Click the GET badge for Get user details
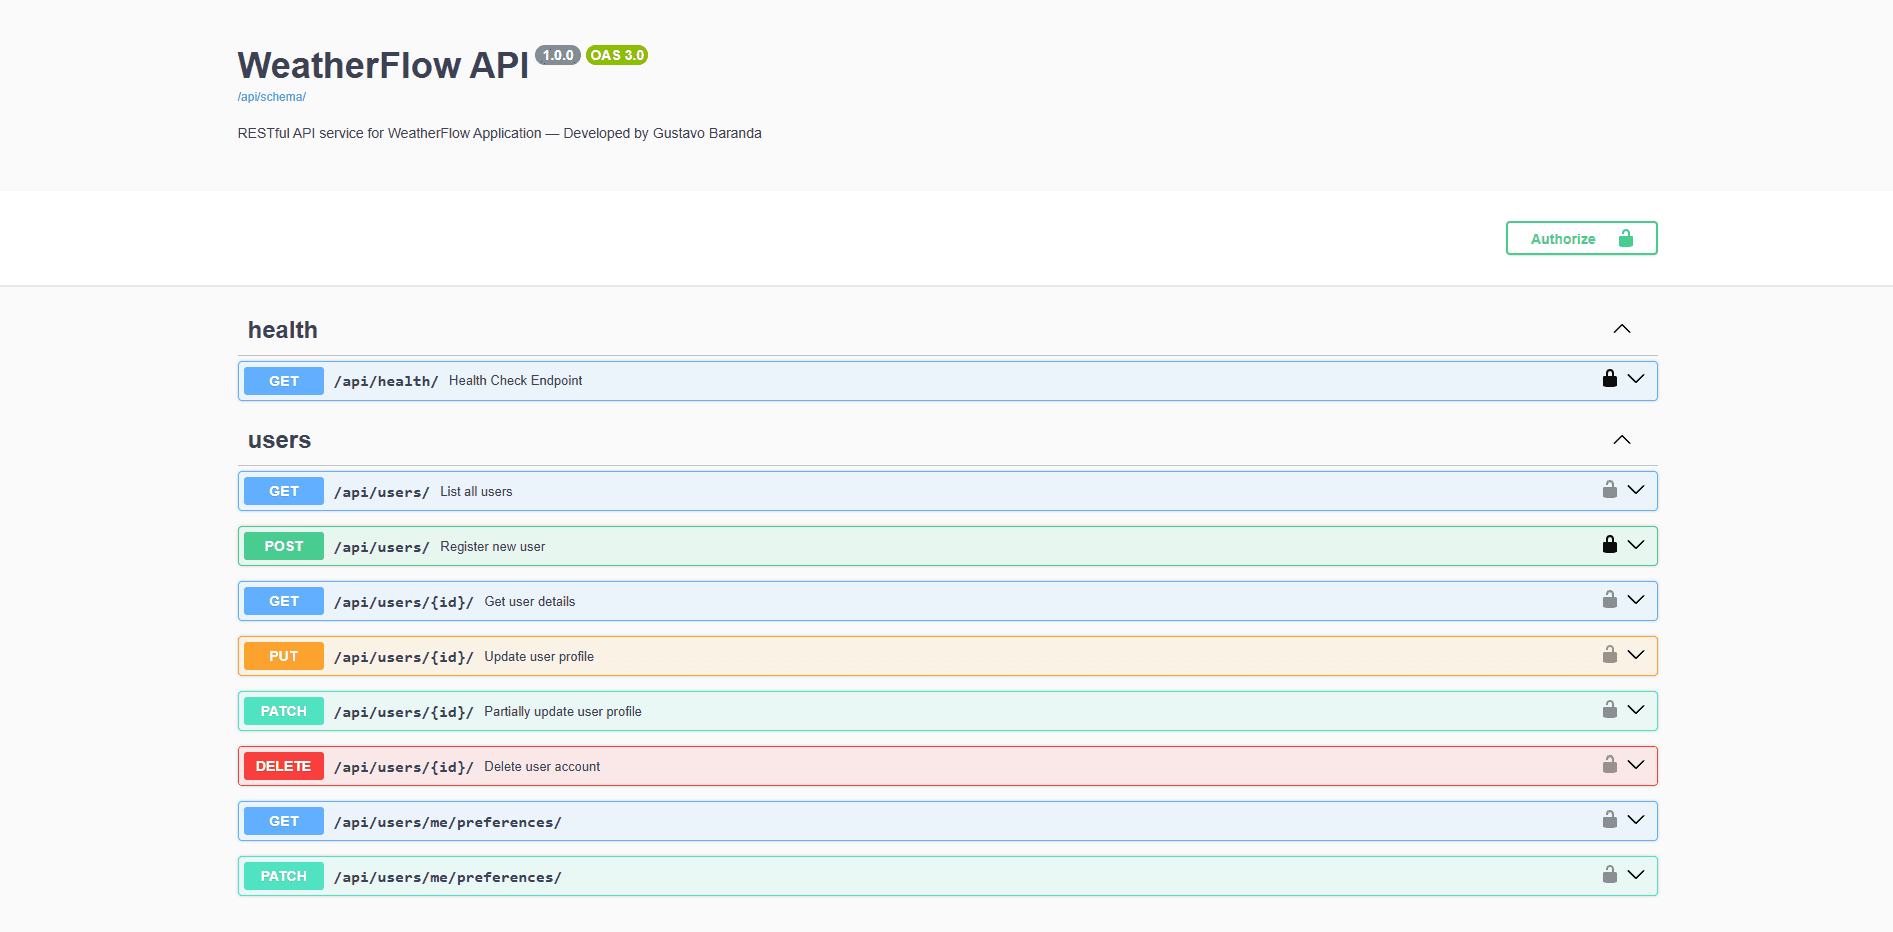 [284, 601]
